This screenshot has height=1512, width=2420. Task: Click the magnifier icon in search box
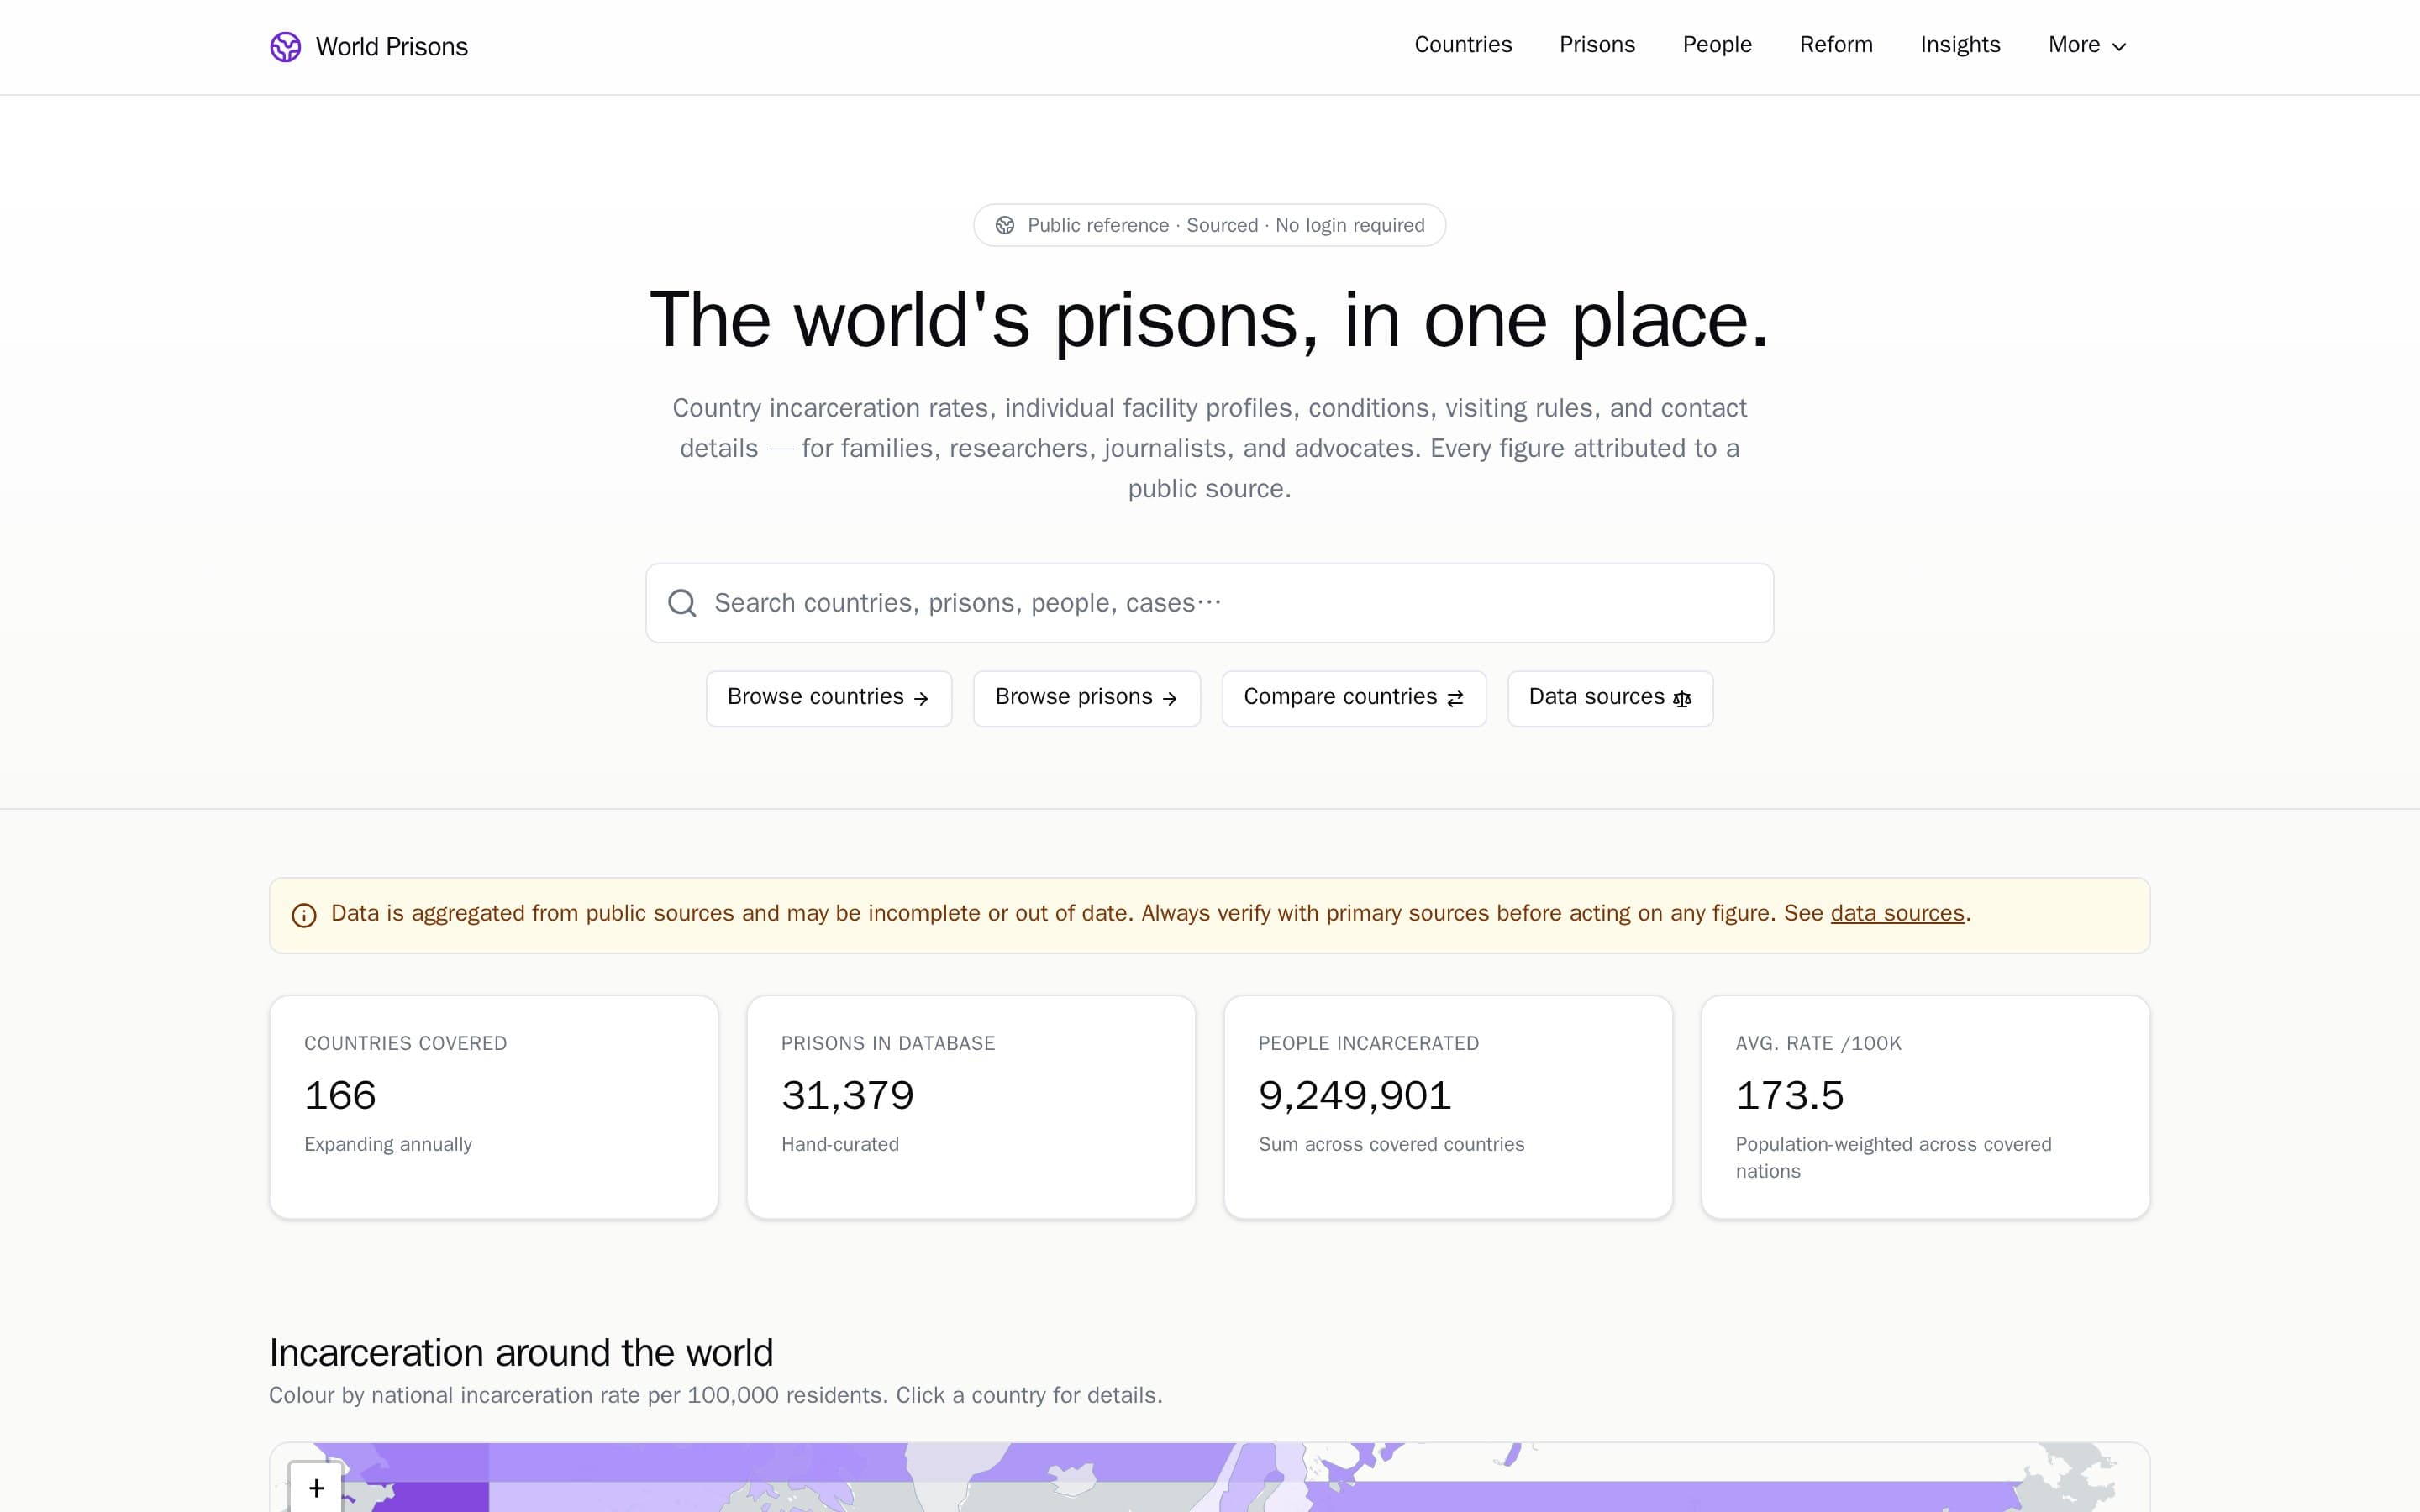tap(682, 603)
